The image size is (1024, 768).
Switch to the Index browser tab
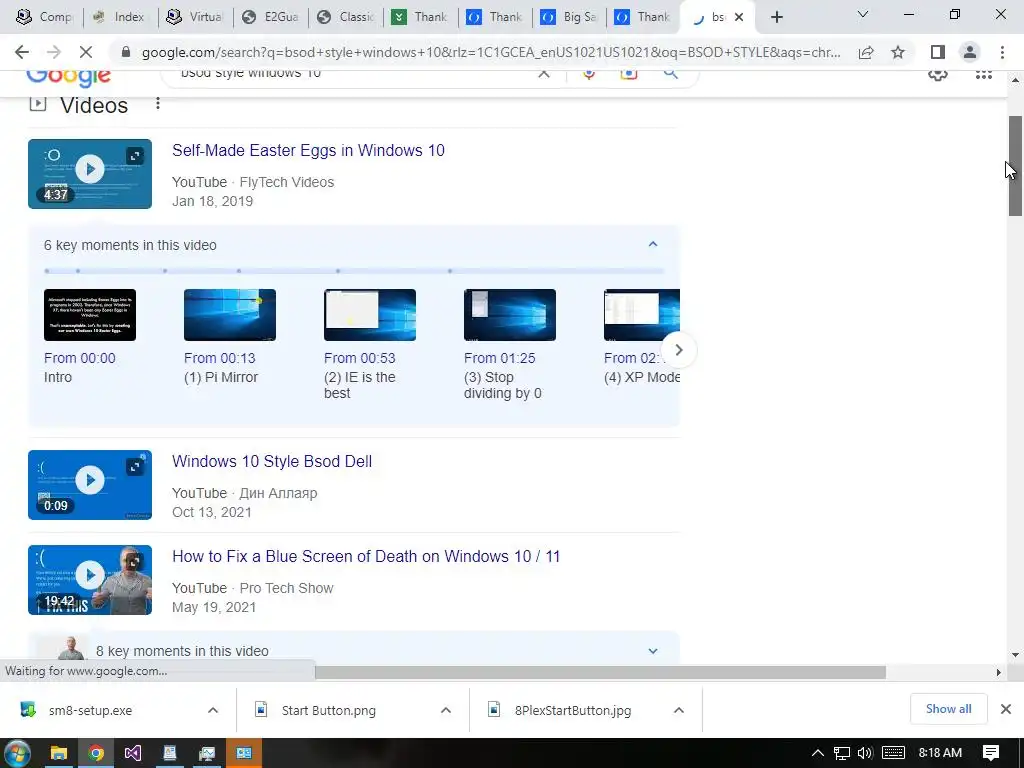120,17
